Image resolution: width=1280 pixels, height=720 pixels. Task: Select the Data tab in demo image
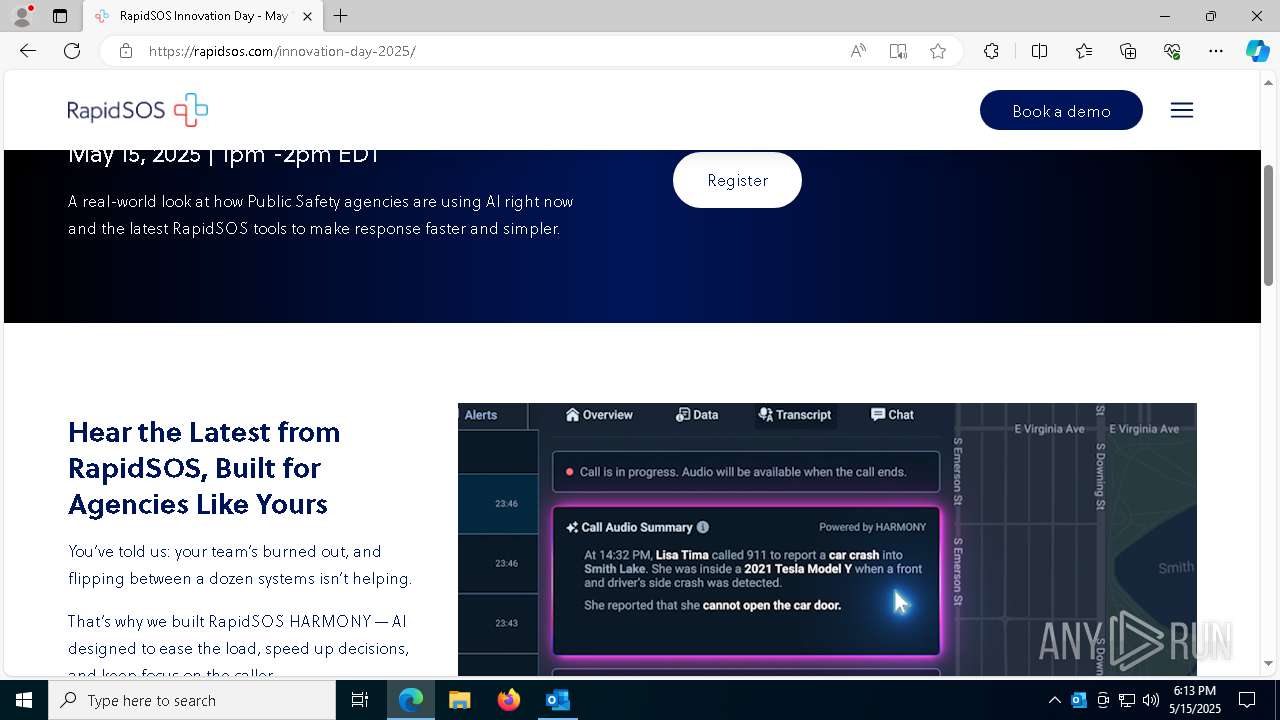pyautogui.click(x=697, y=415)
